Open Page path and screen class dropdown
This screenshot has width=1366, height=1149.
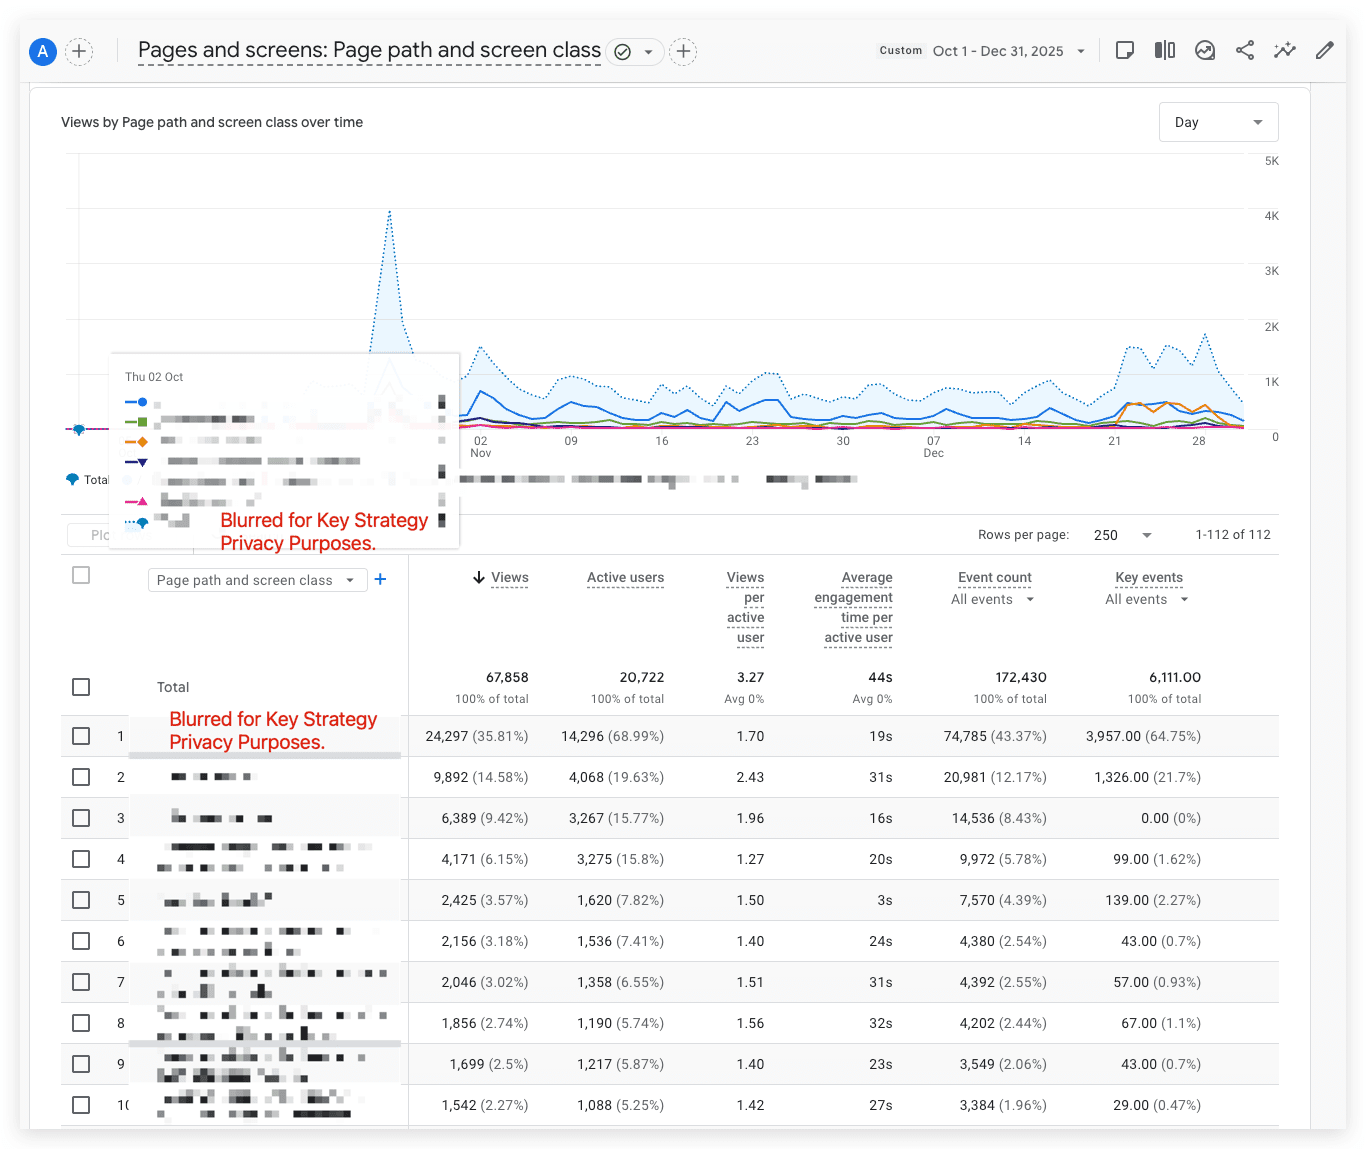tap(257, 580)
